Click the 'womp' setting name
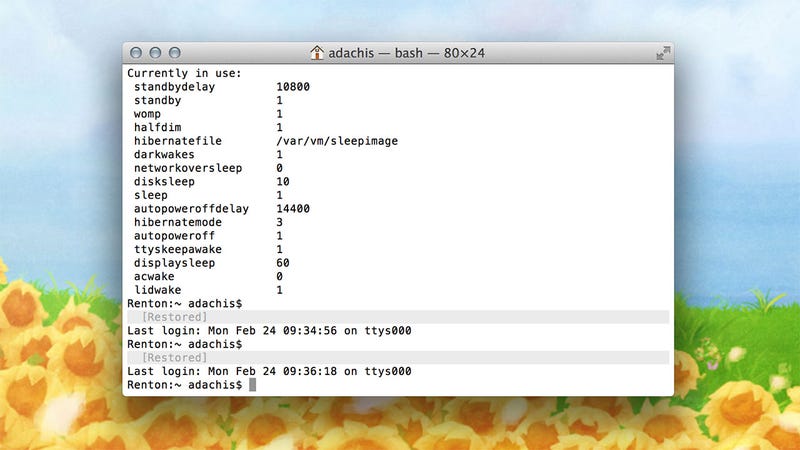The width and height of the screenshot is (800, 450). click(147, 114)
